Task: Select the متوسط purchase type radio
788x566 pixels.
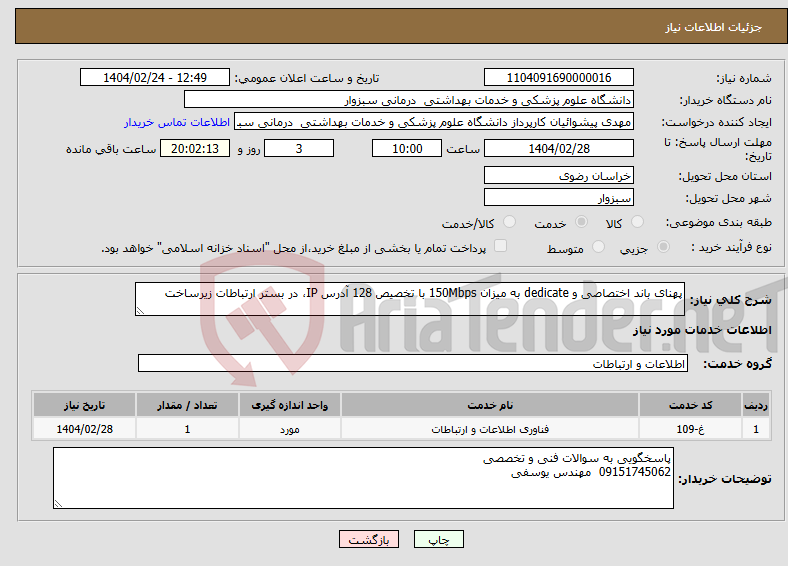Action: [x=598, y=247]
